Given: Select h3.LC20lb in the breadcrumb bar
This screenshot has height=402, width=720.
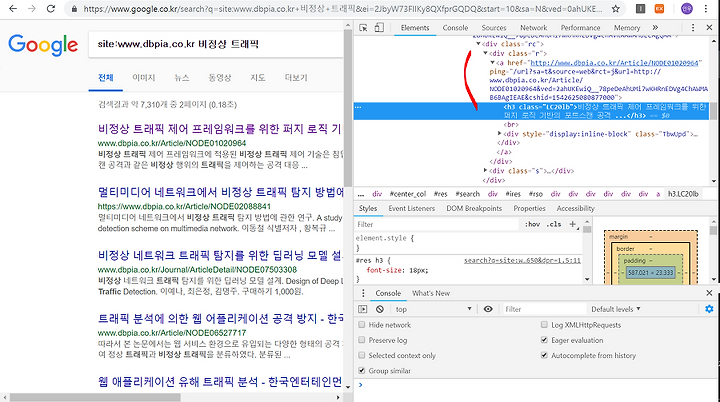Looking at the screenshot, I should click(683, 194).
